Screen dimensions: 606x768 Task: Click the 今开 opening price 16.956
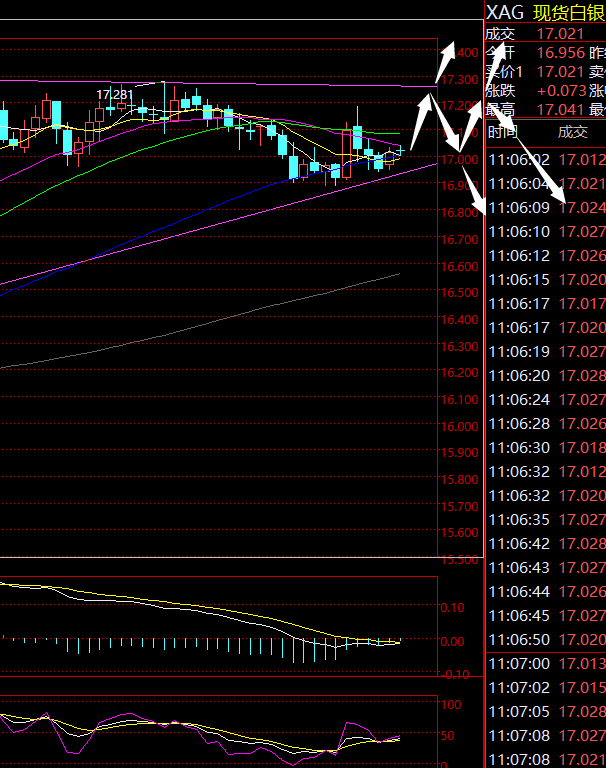pos(560,52)
